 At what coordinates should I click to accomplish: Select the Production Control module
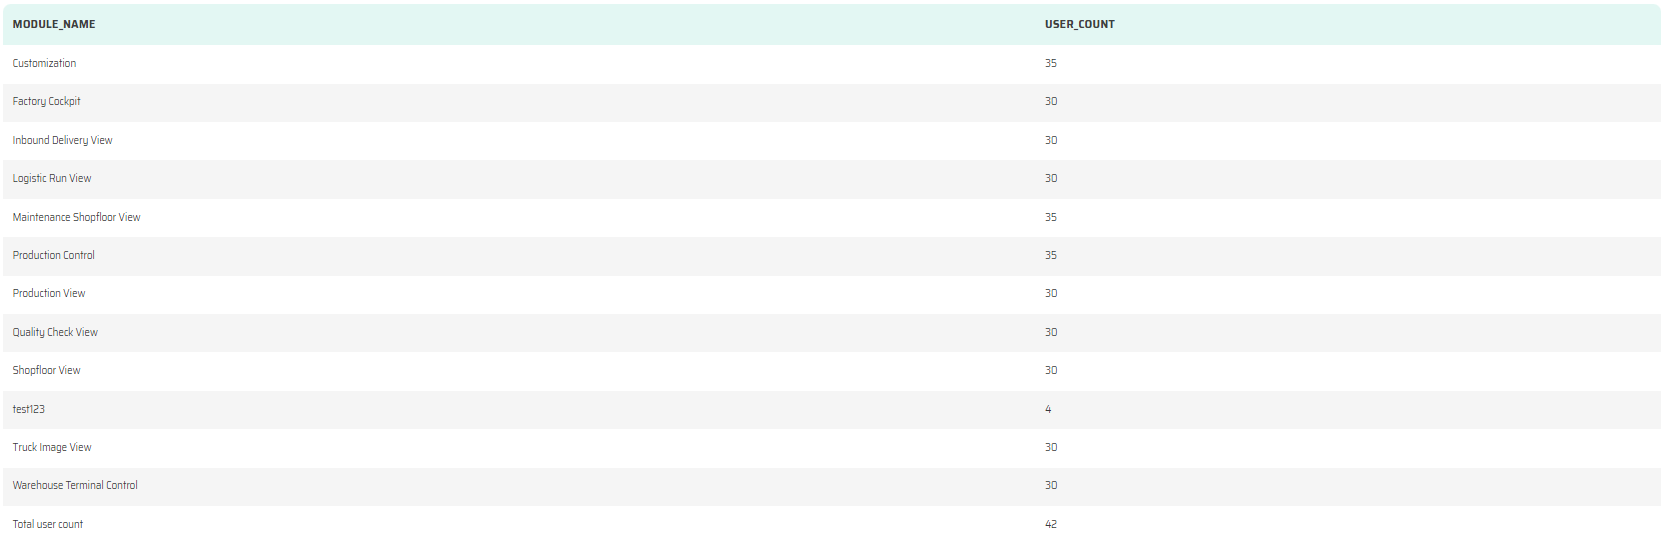(x=53, y=255)
